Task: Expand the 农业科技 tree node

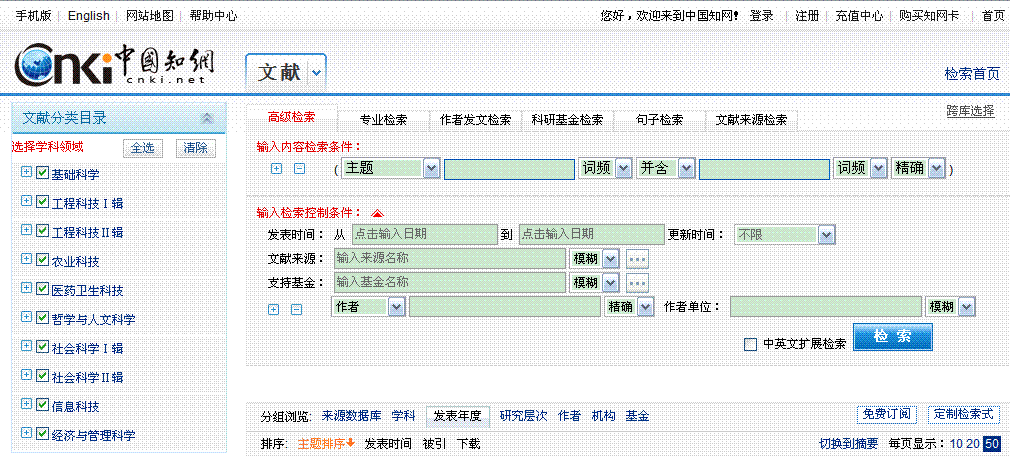Action: (26, 261)
